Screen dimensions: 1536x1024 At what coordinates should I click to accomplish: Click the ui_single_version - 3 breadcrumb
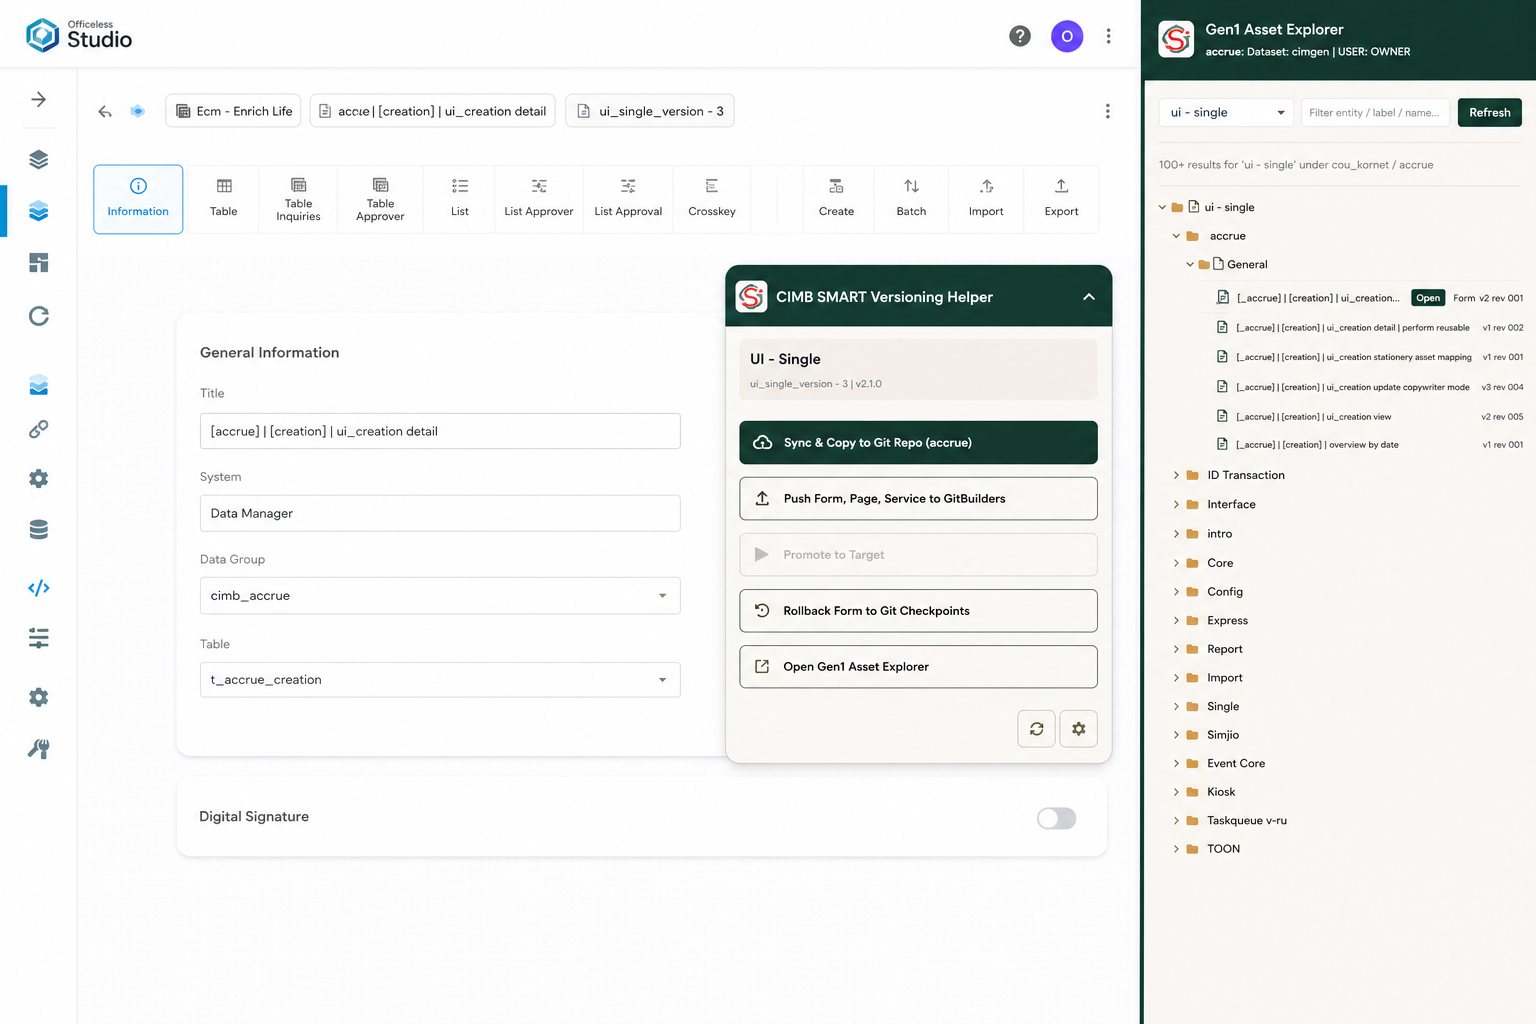tap(650, 111)
